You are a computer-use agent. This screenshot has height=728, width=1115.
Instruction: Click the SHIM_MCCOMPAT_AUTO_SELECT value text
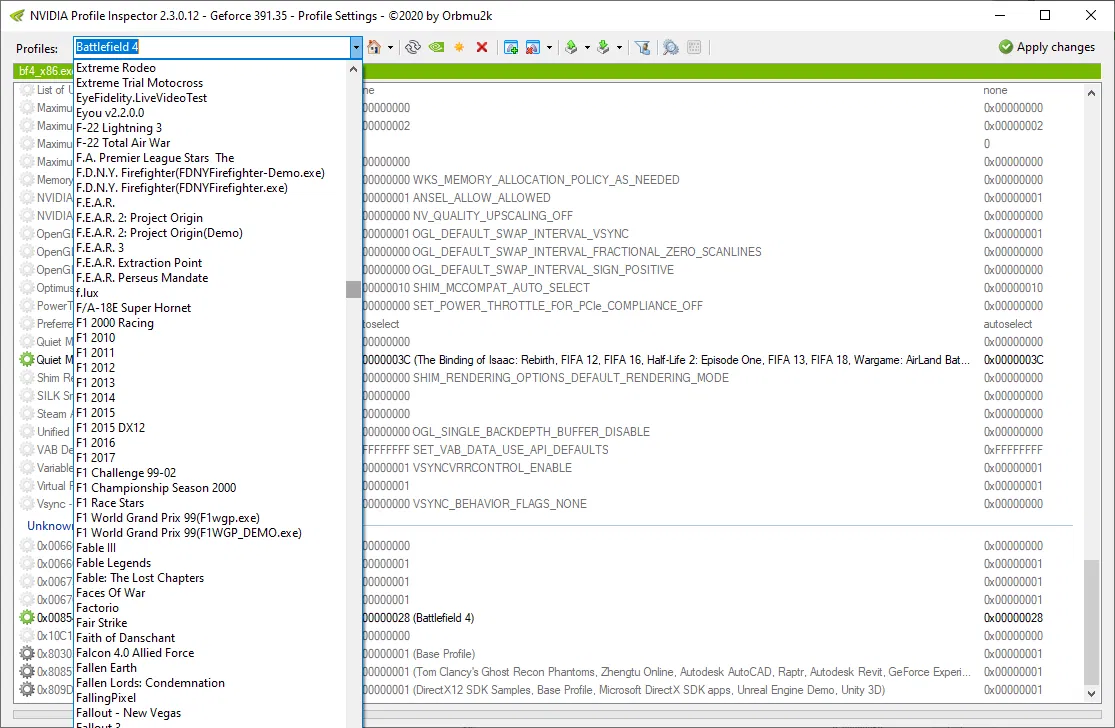[x=501, y=288]
